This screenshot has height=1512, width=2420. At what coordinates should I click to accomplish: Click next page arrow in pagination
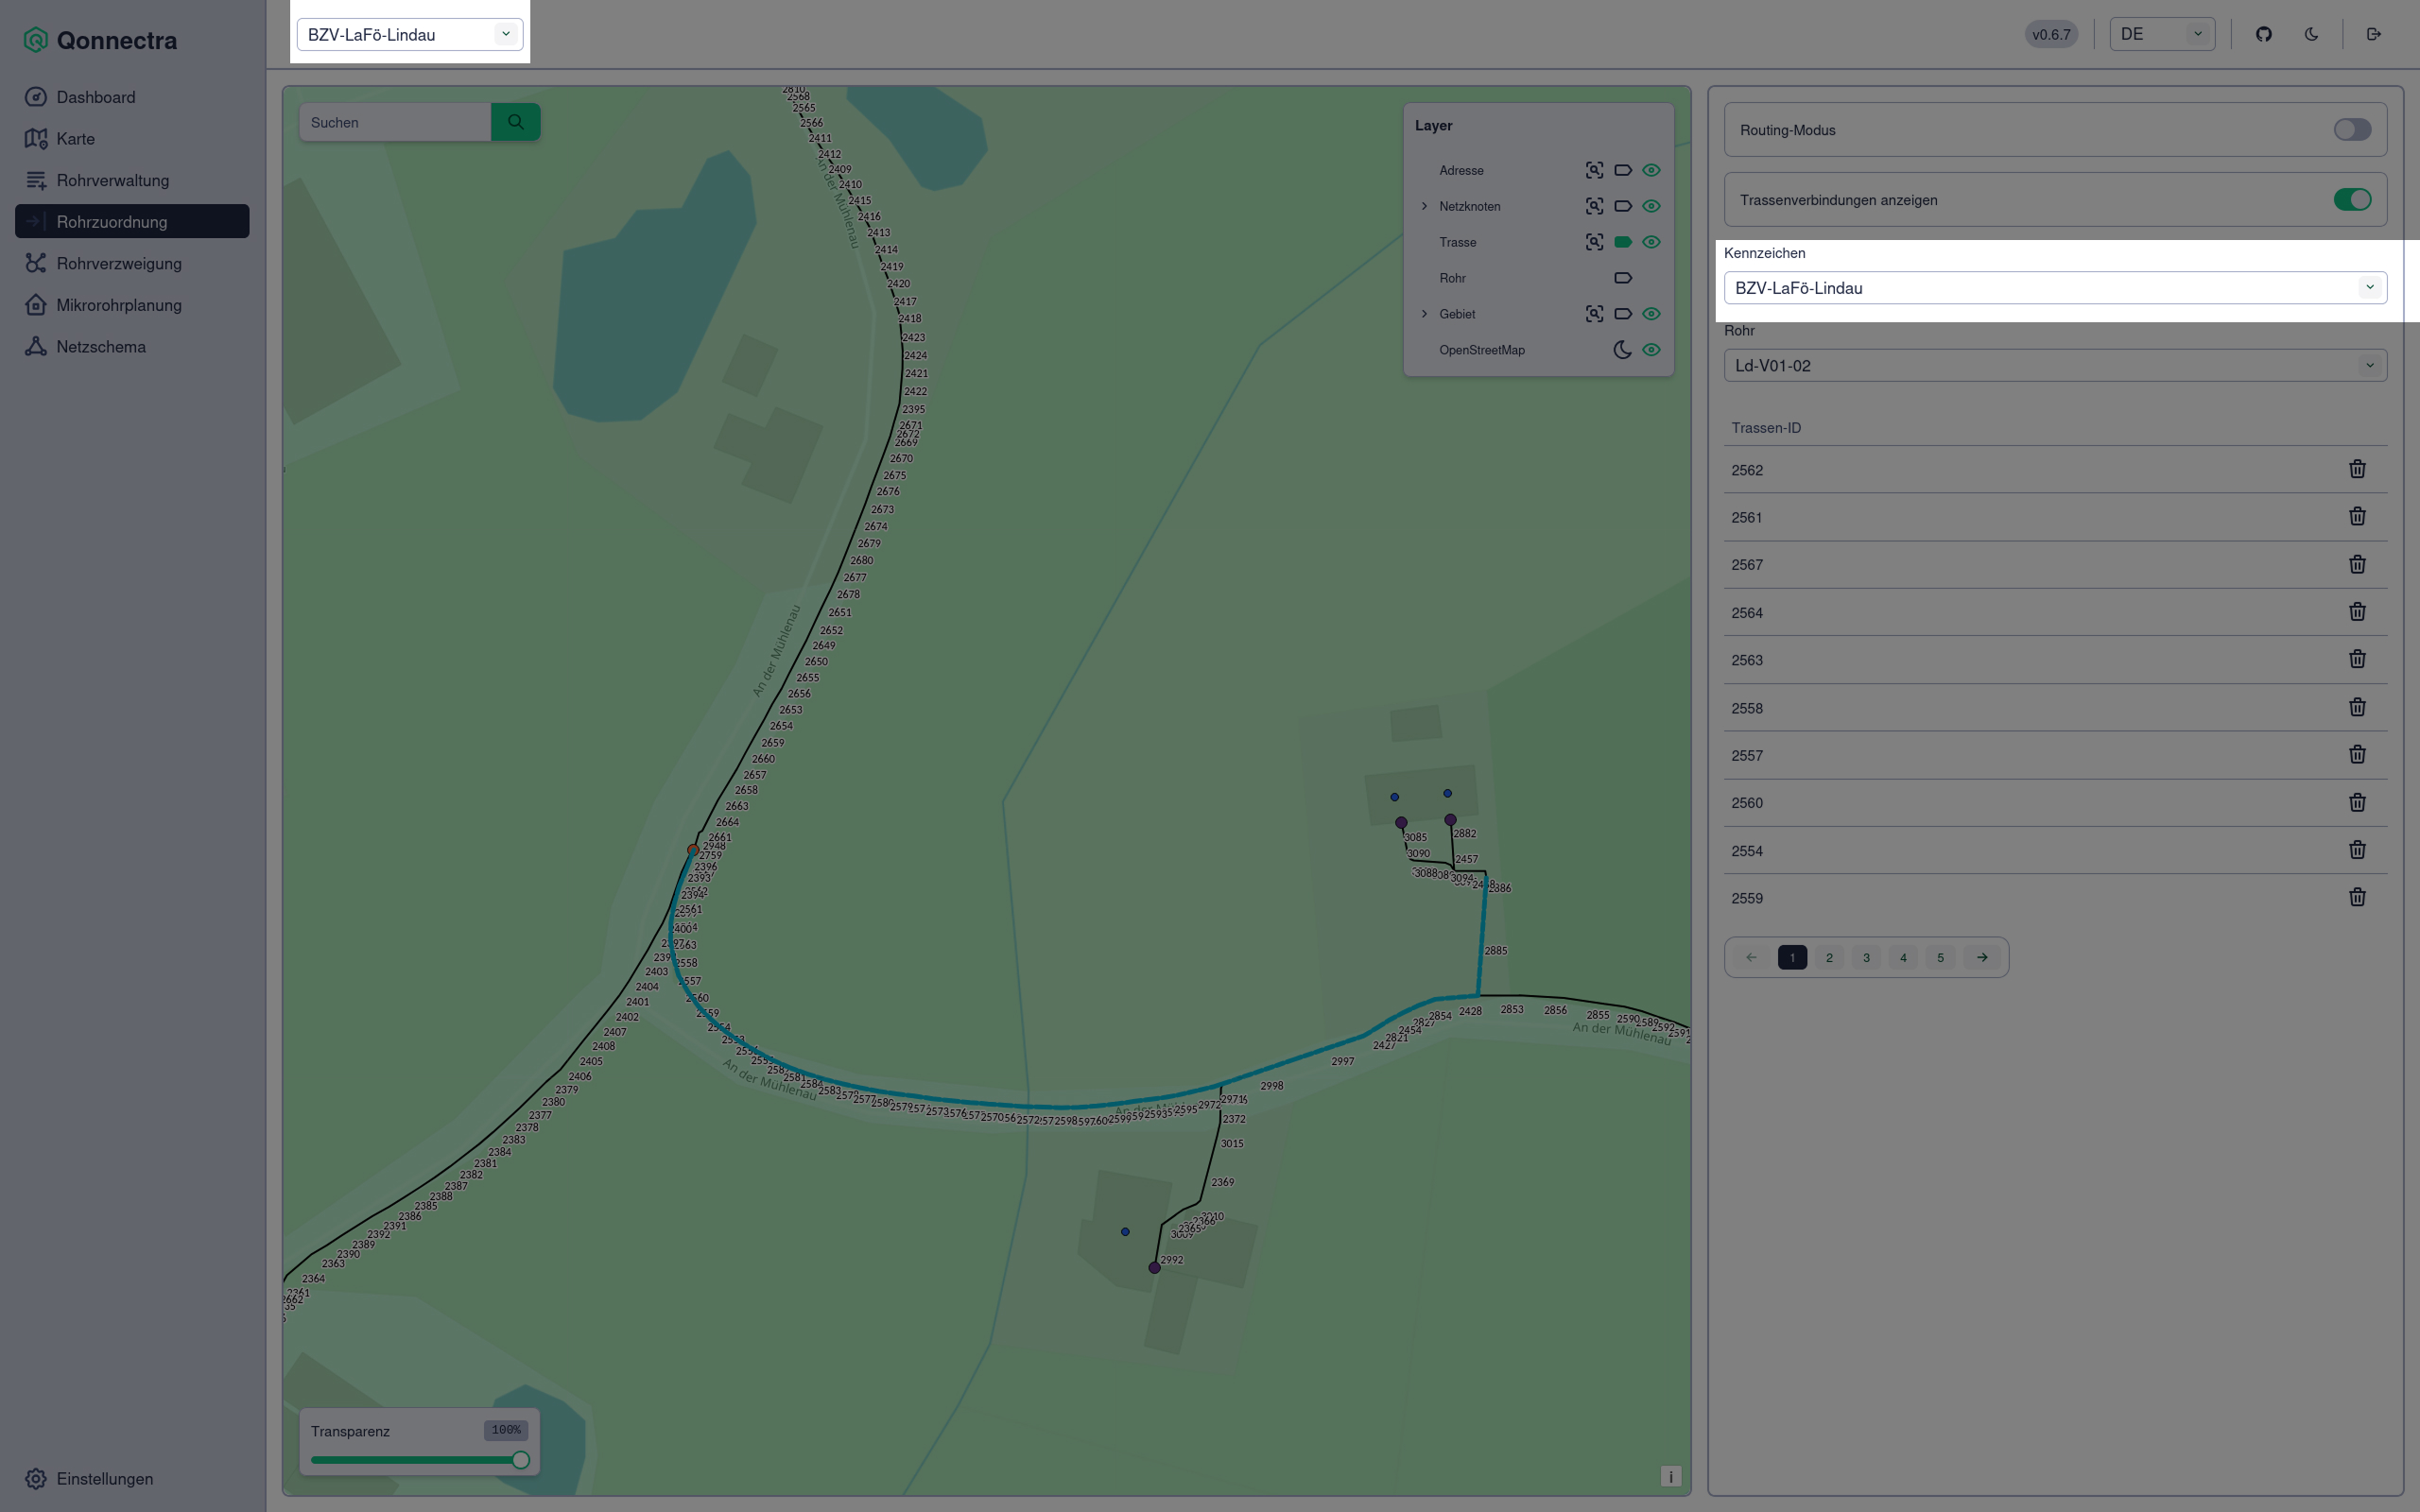1981,957
